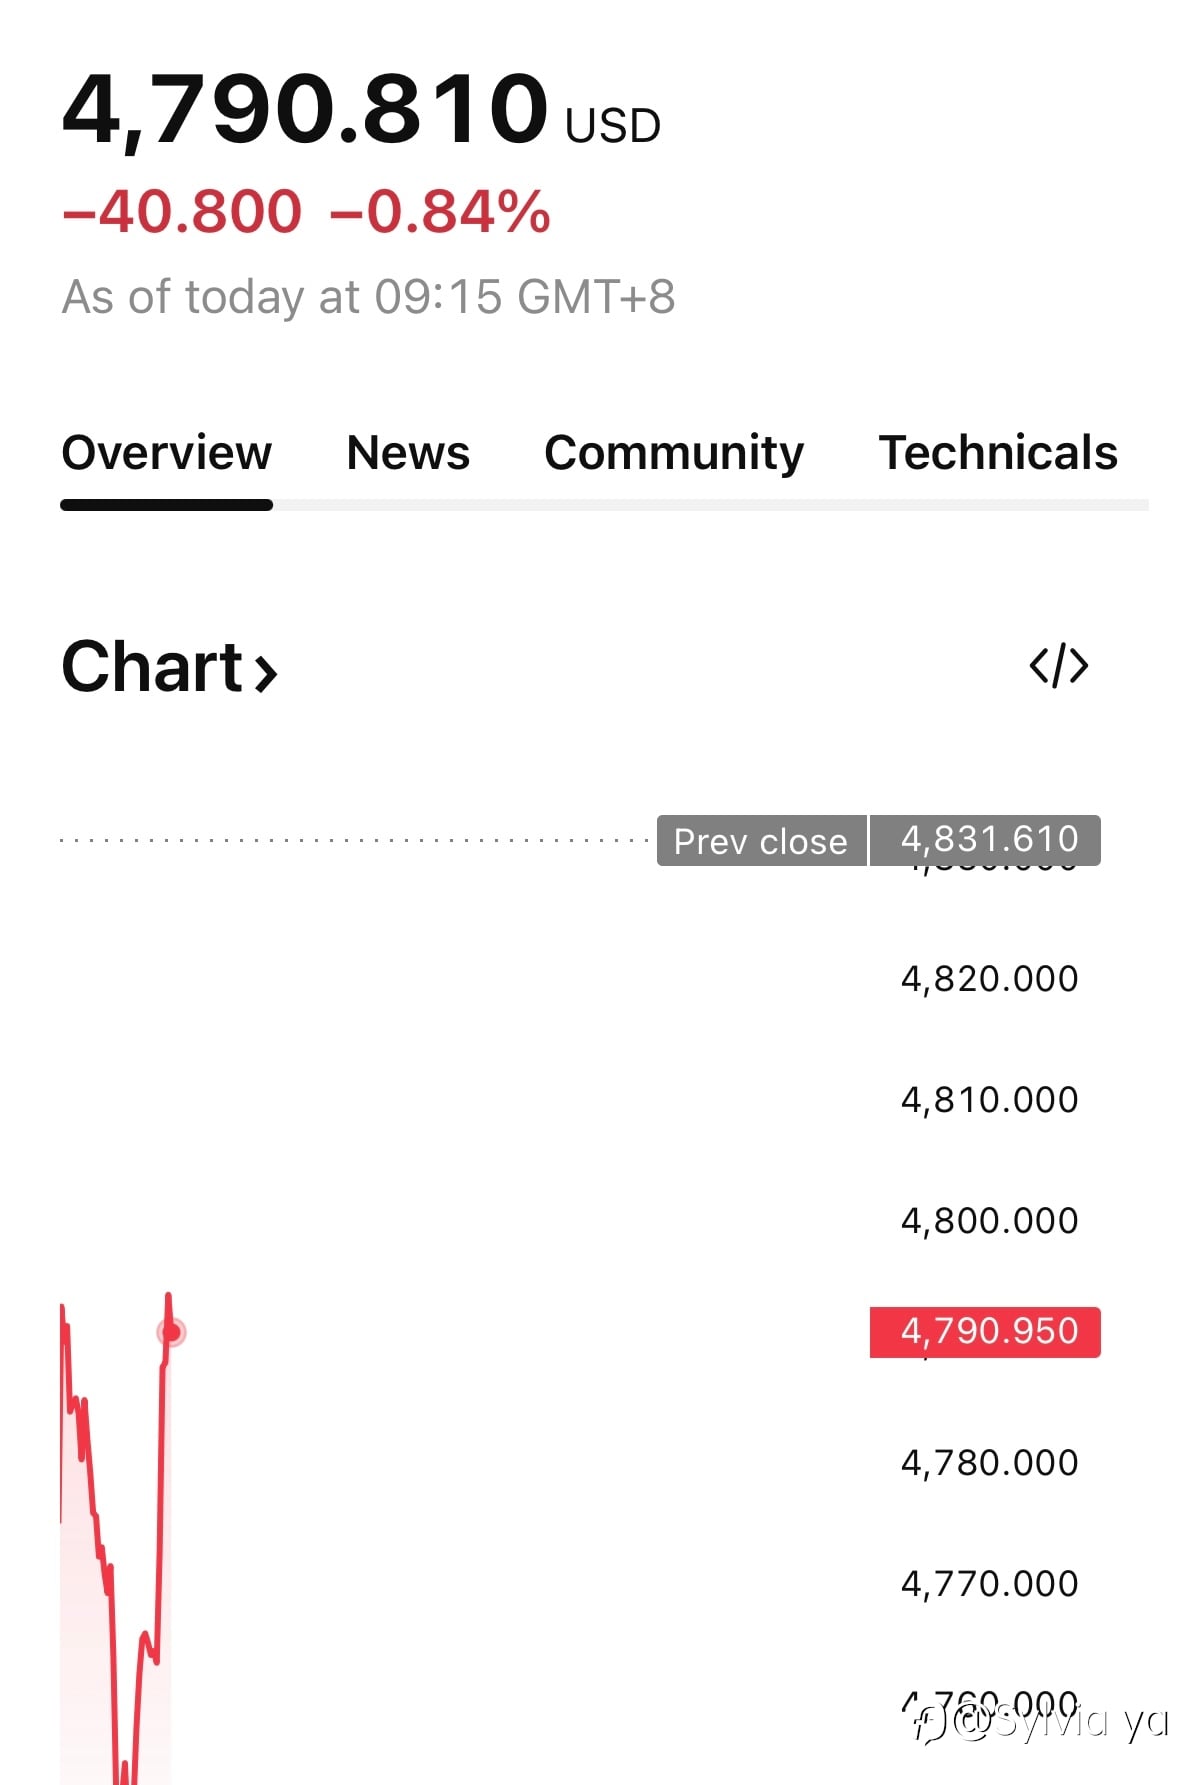Screen dimensions: 1179x1785
Task: Open the Technicals tab
Action: point(997,453)
